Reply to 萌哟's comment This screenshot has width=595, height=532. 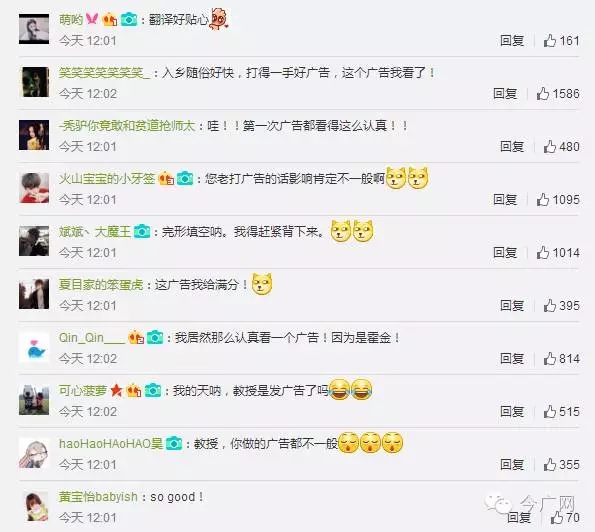[x=512, y=41]
